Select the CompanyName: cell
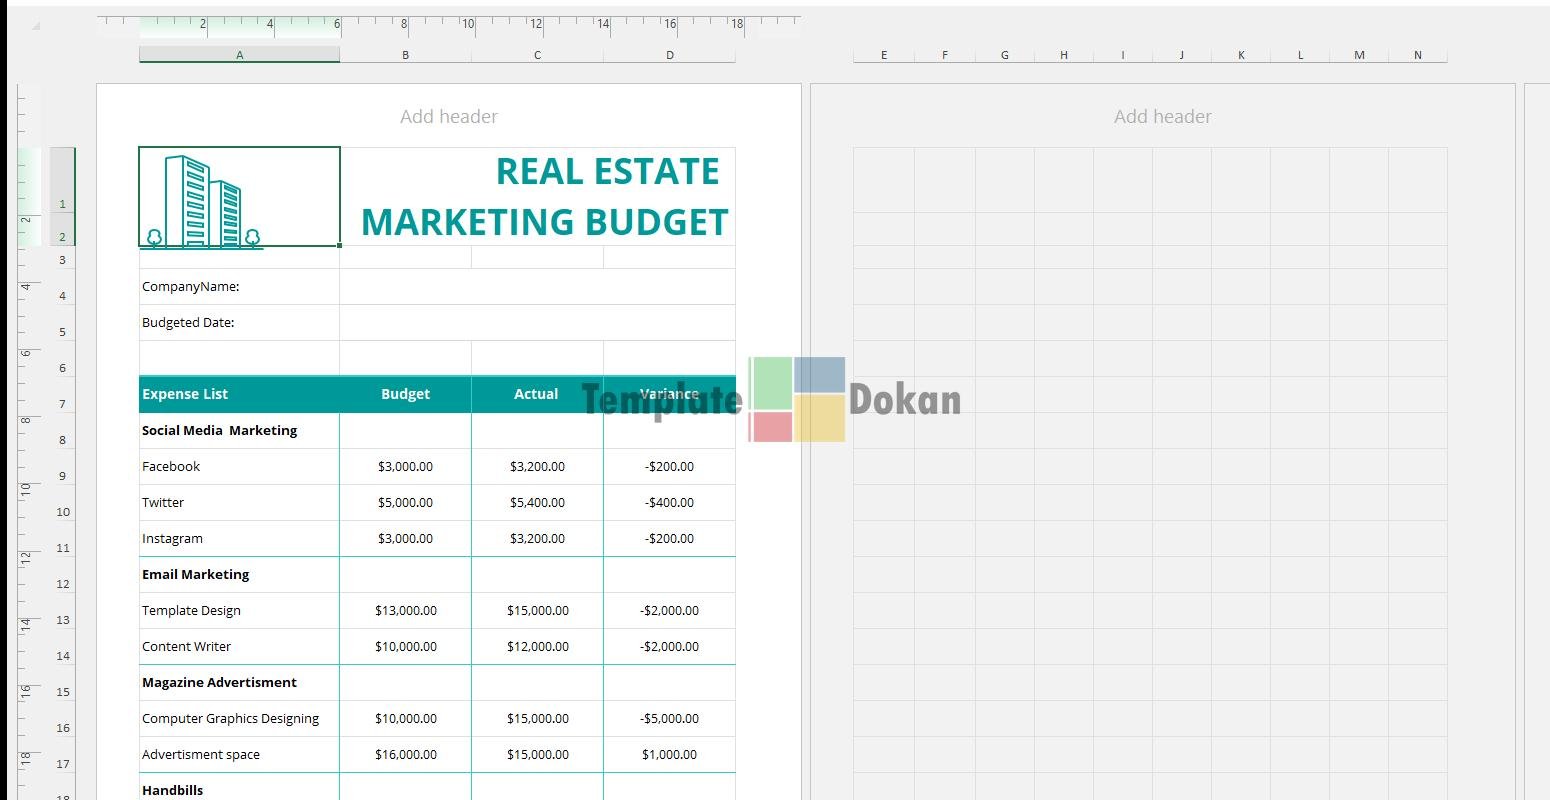 pyautogui.click(x=239, y=287)
